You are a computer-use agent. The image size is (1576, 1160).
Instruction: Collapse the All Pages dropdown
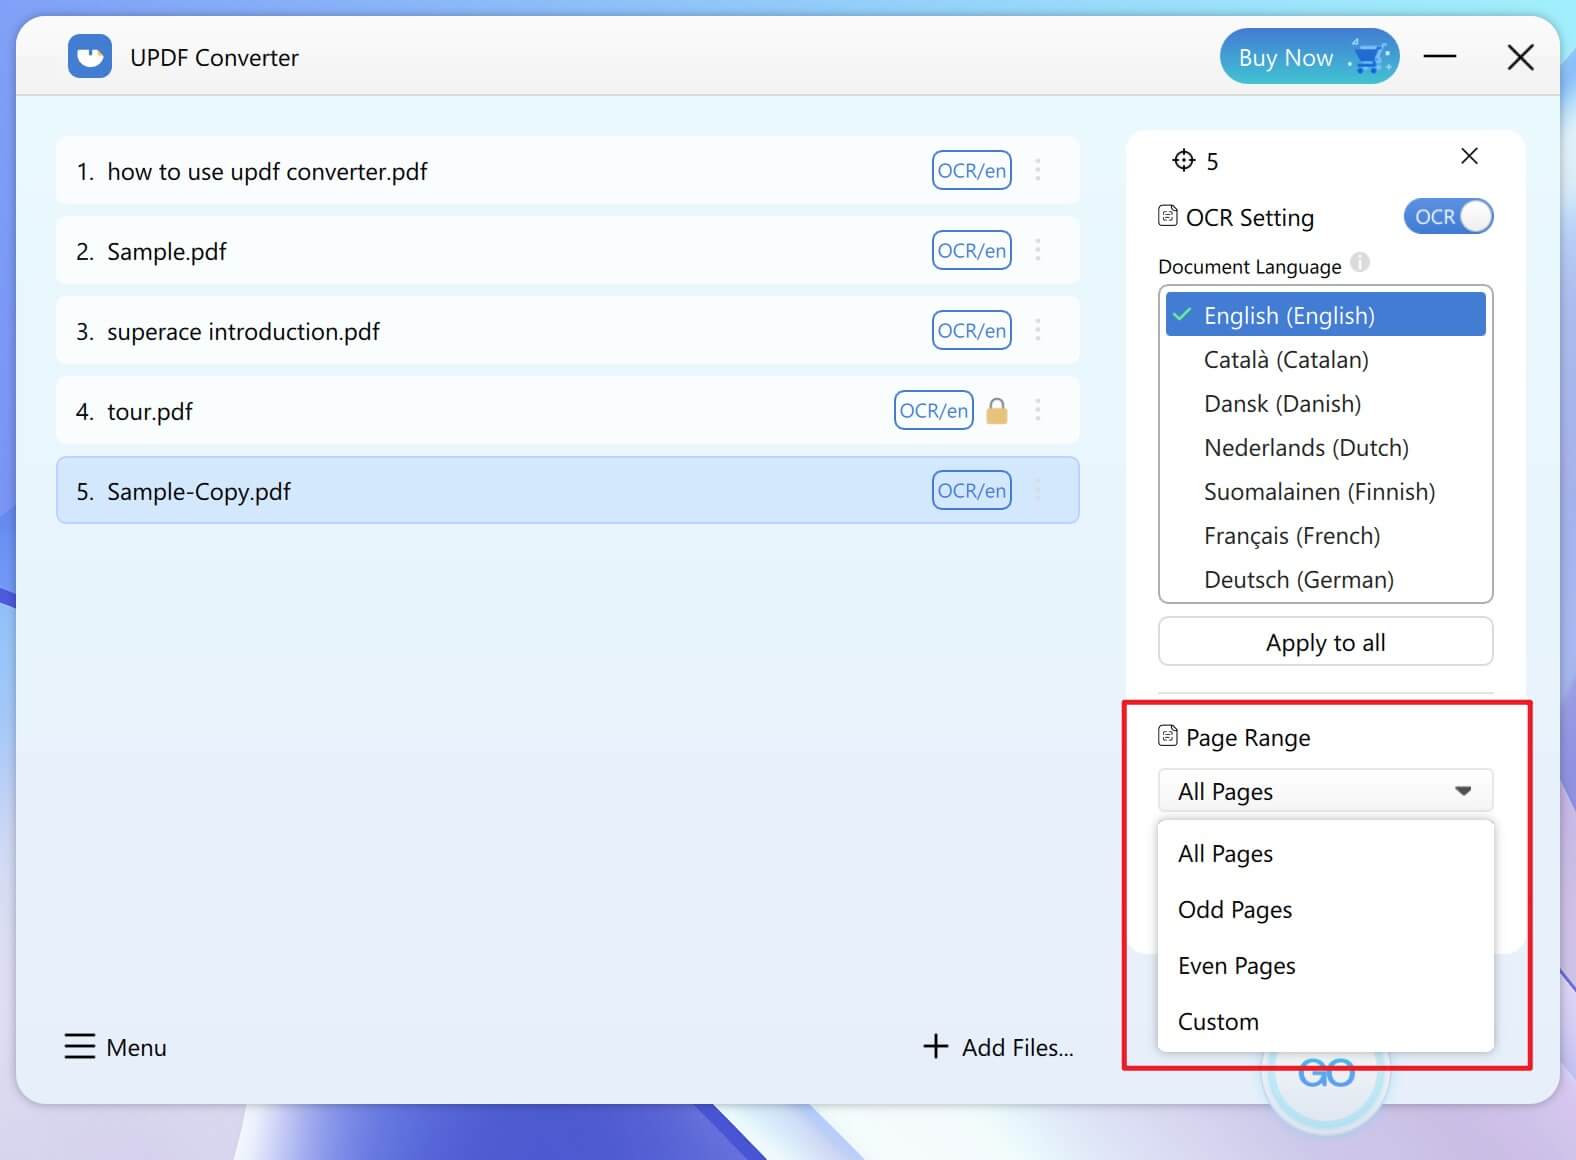pos(1325,791)
